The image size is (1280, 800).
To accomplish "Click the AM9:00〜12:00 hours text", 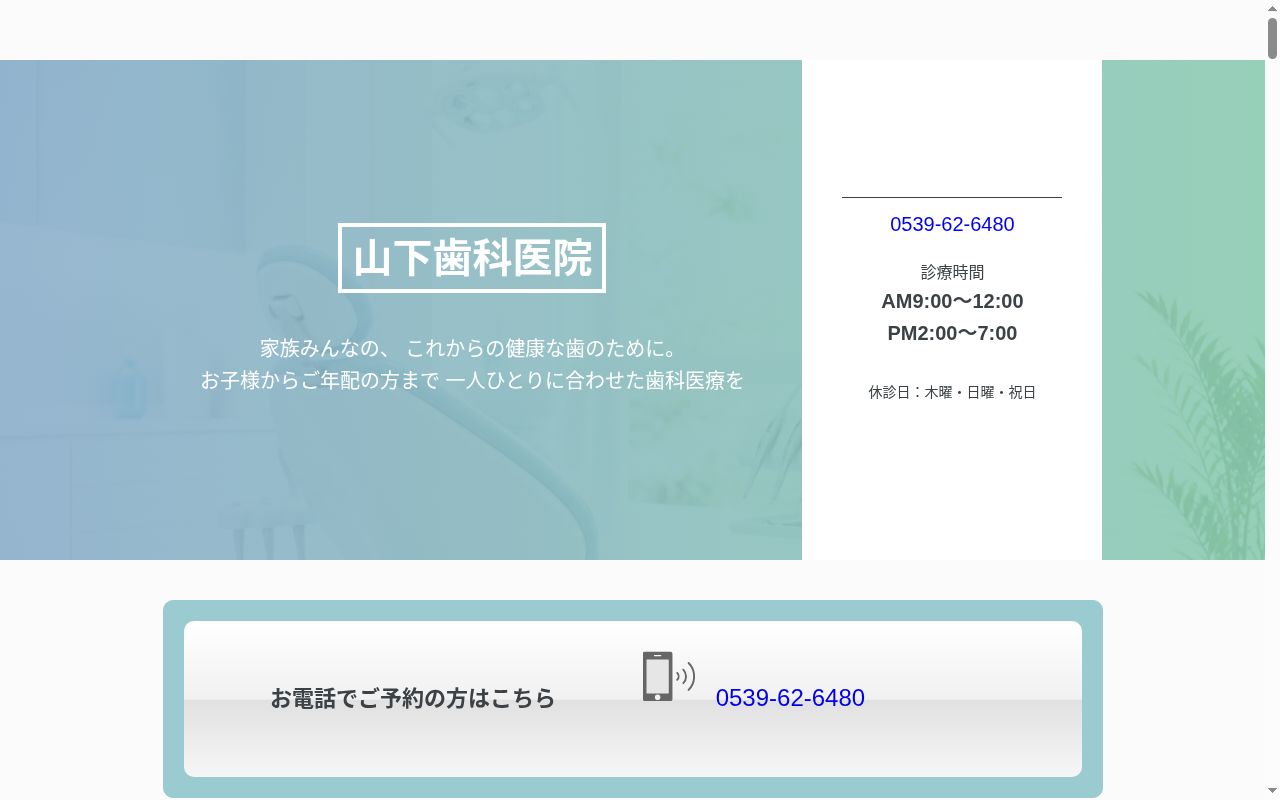I will [952, 301].
